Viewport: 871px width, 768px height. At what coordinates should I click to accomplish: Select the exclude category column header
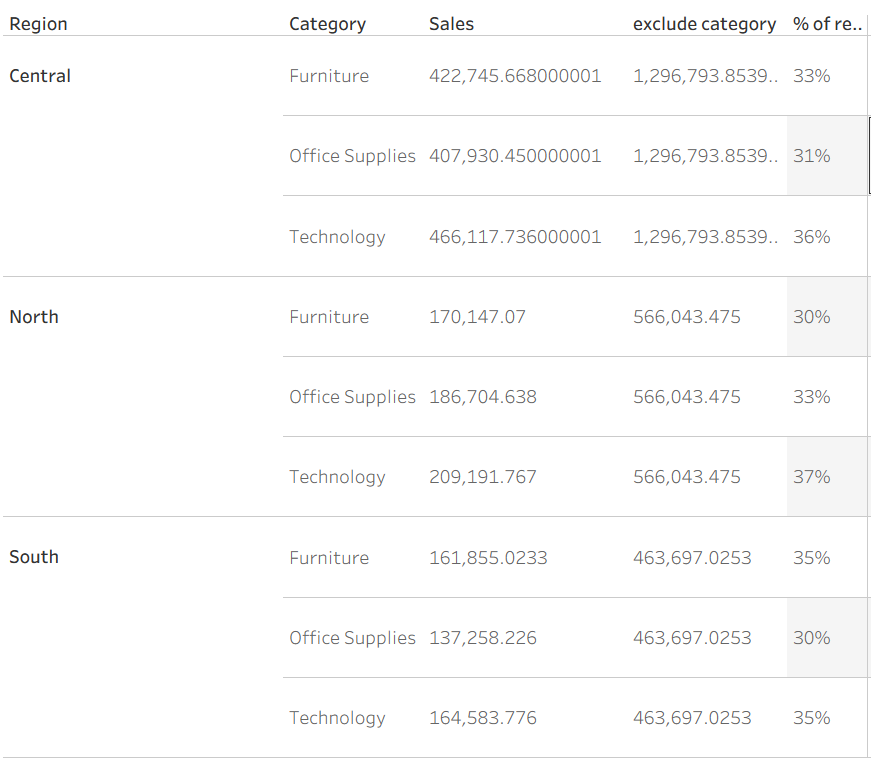pos(704,24)
